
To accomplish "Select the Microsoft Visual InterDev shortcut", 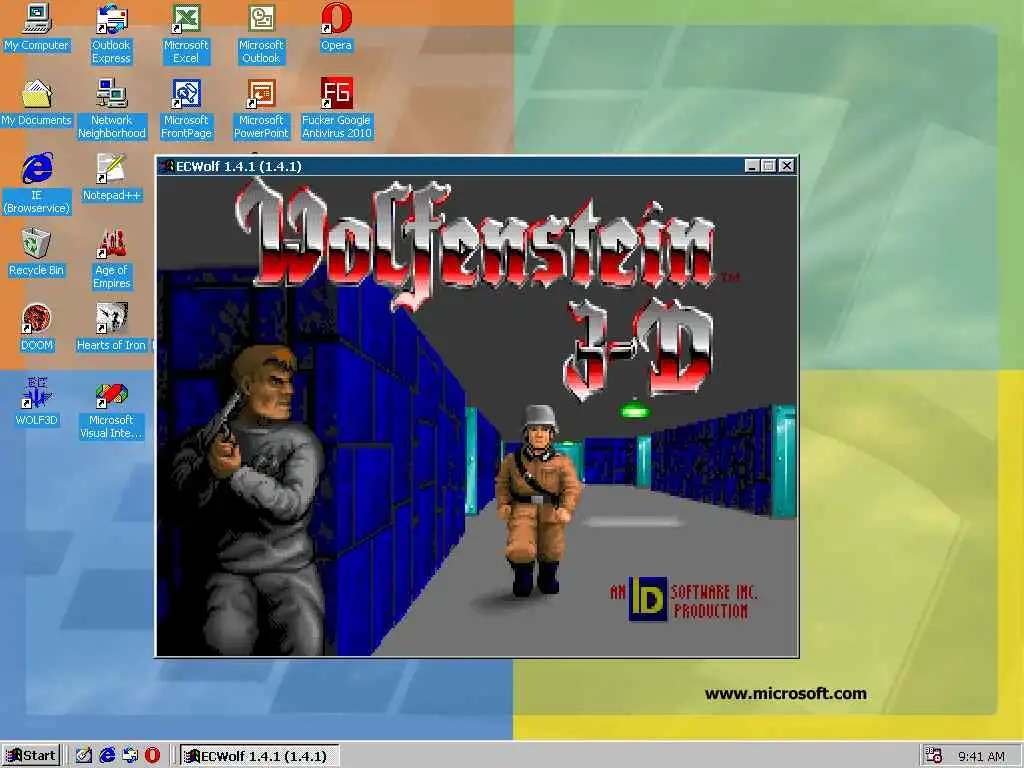I will click(x=112, y=409).
